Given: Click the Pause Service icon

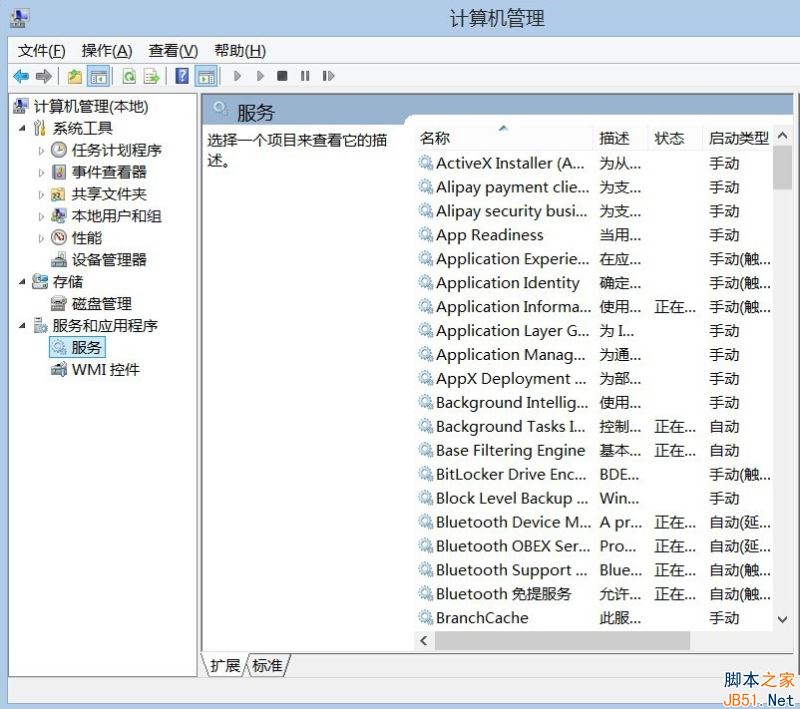Looking at the screenshot, I should tap(305, 76).
